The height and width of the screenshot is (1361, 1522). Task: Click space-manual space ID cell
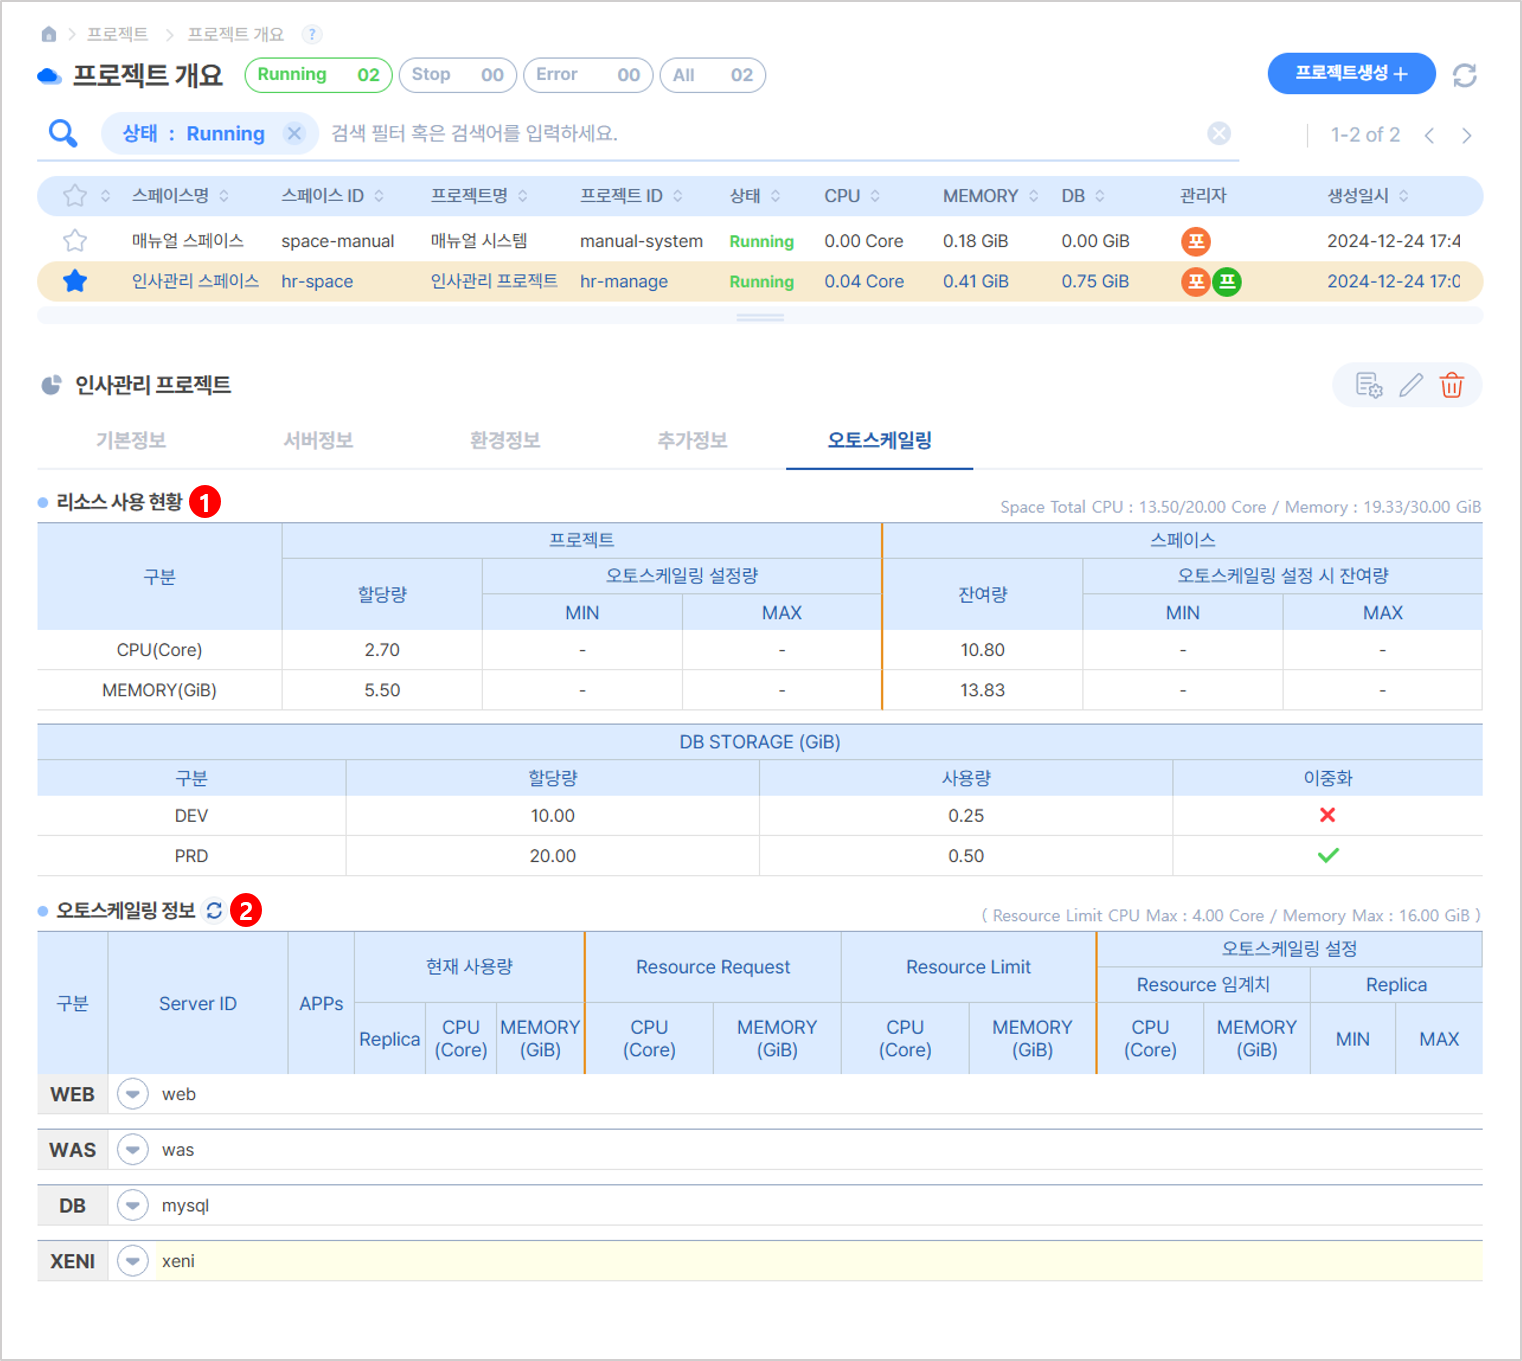[x=338, y=241]
